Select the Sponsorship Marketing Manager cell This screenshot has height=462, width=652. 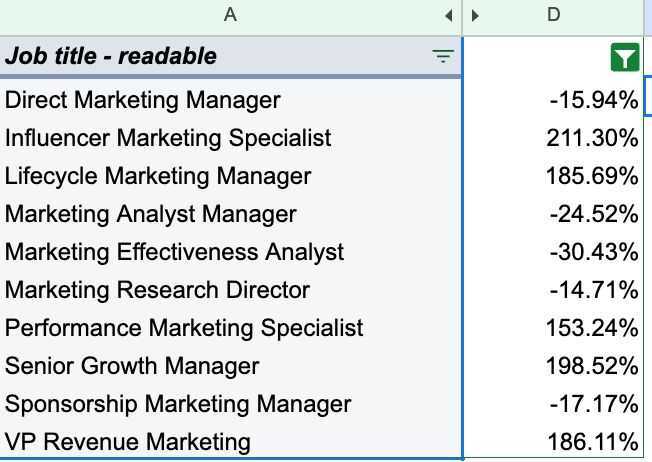coord(231,404)
